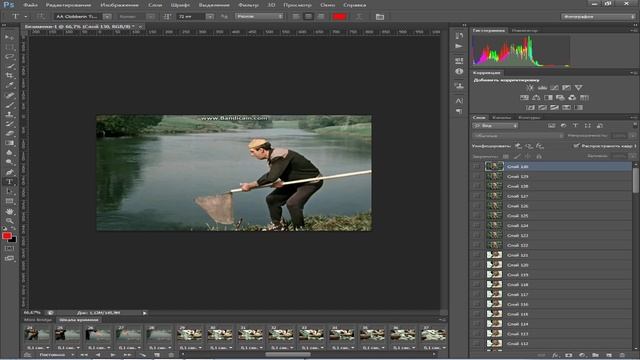Center text alignment button
Screen dimensions: 640x360
tap(308, 17)
